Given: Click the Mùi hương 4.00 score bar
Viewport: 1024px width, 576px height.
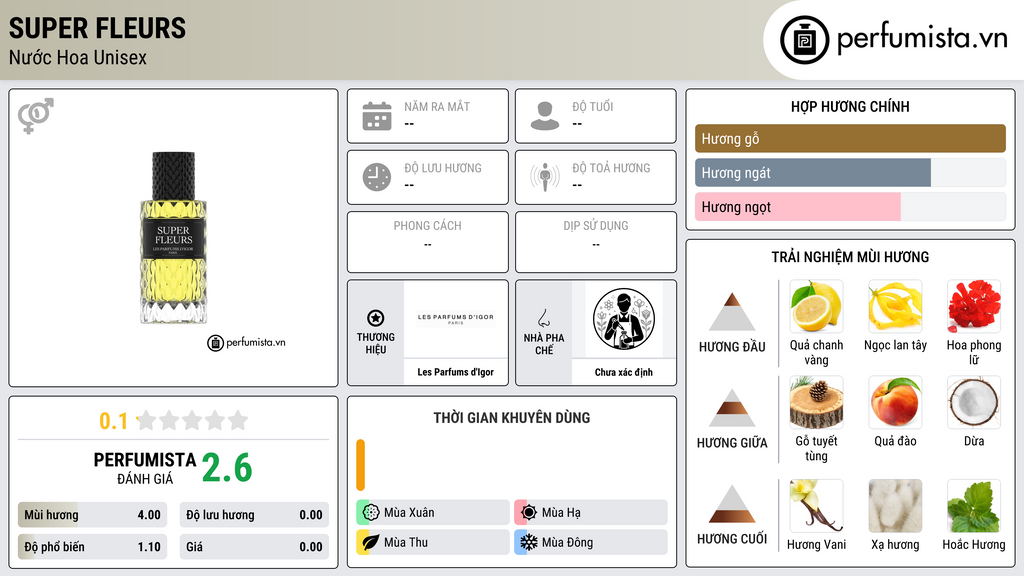Looking at the screenshot, I should tap(92, 515).
